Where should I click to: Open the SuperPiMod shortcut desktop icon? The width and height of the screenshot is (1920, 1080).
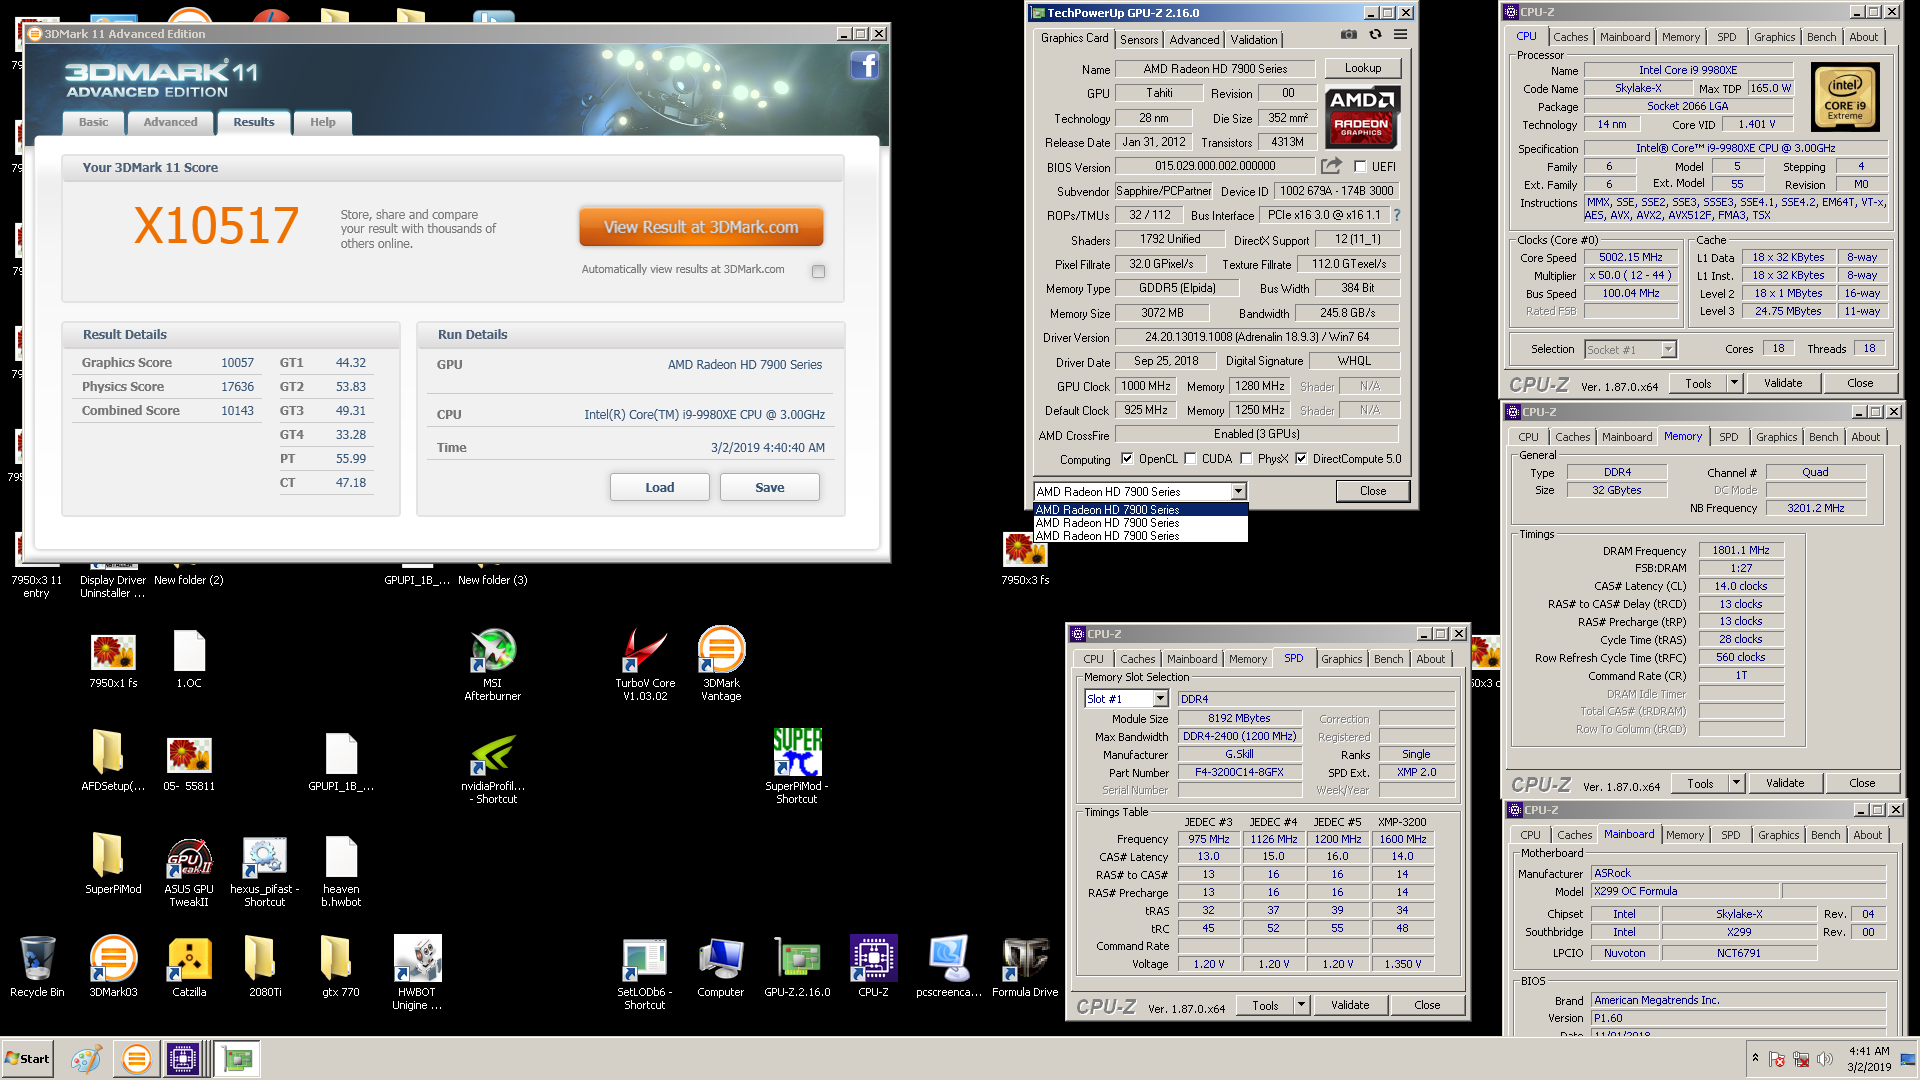pos(797,767)
